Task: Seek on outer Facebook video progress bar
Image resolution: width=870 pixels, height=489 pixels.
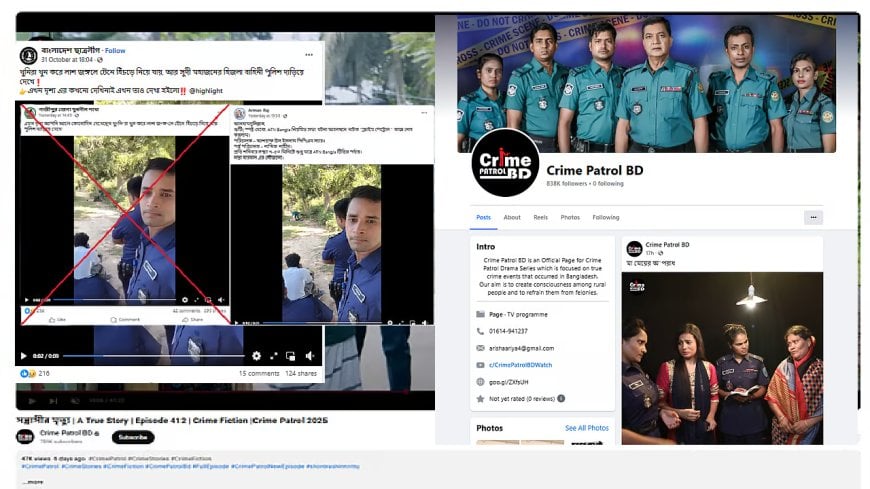Action: [154, 356]
